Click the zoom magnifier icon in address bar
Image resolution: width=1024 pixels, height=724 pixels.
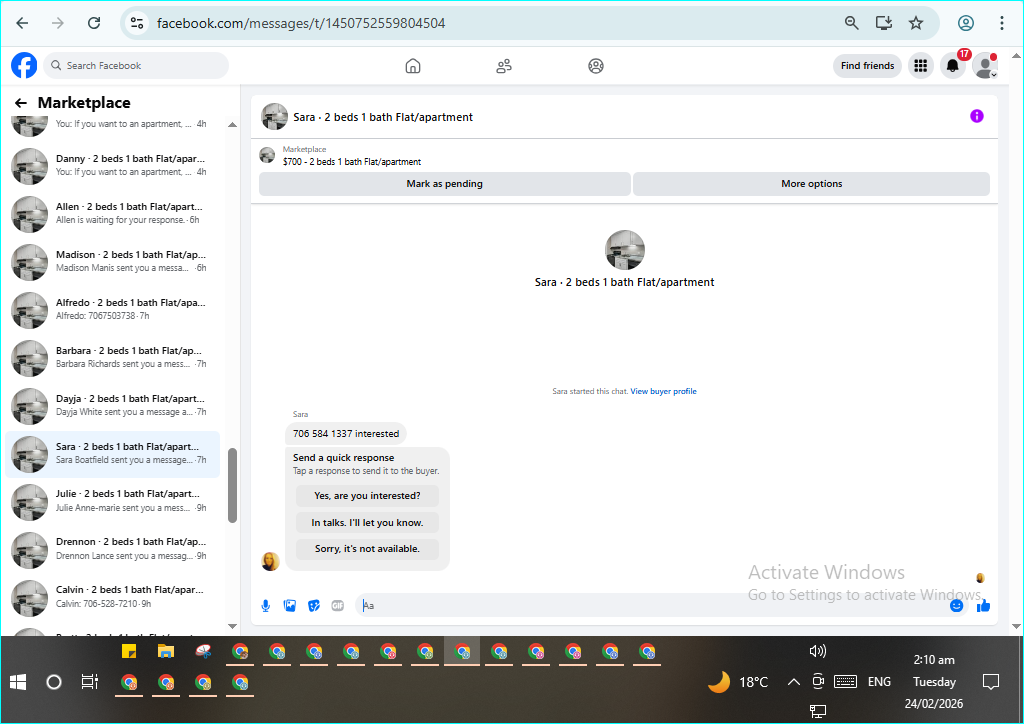(x=851, y=23)
